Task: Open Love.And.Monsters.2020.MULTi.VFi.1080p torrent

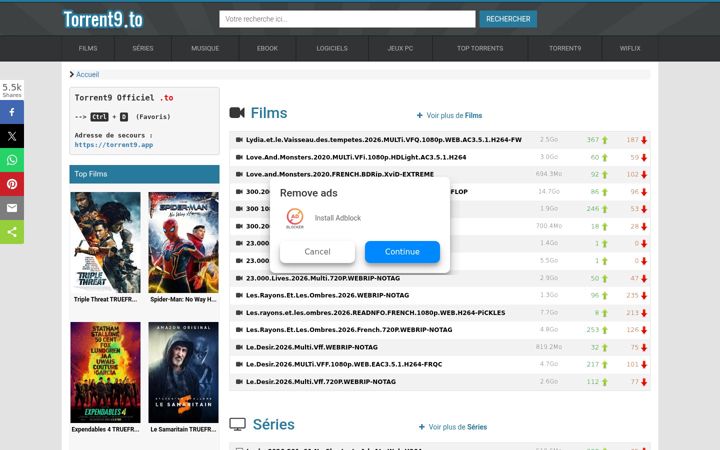Action: tap(356, 157)
